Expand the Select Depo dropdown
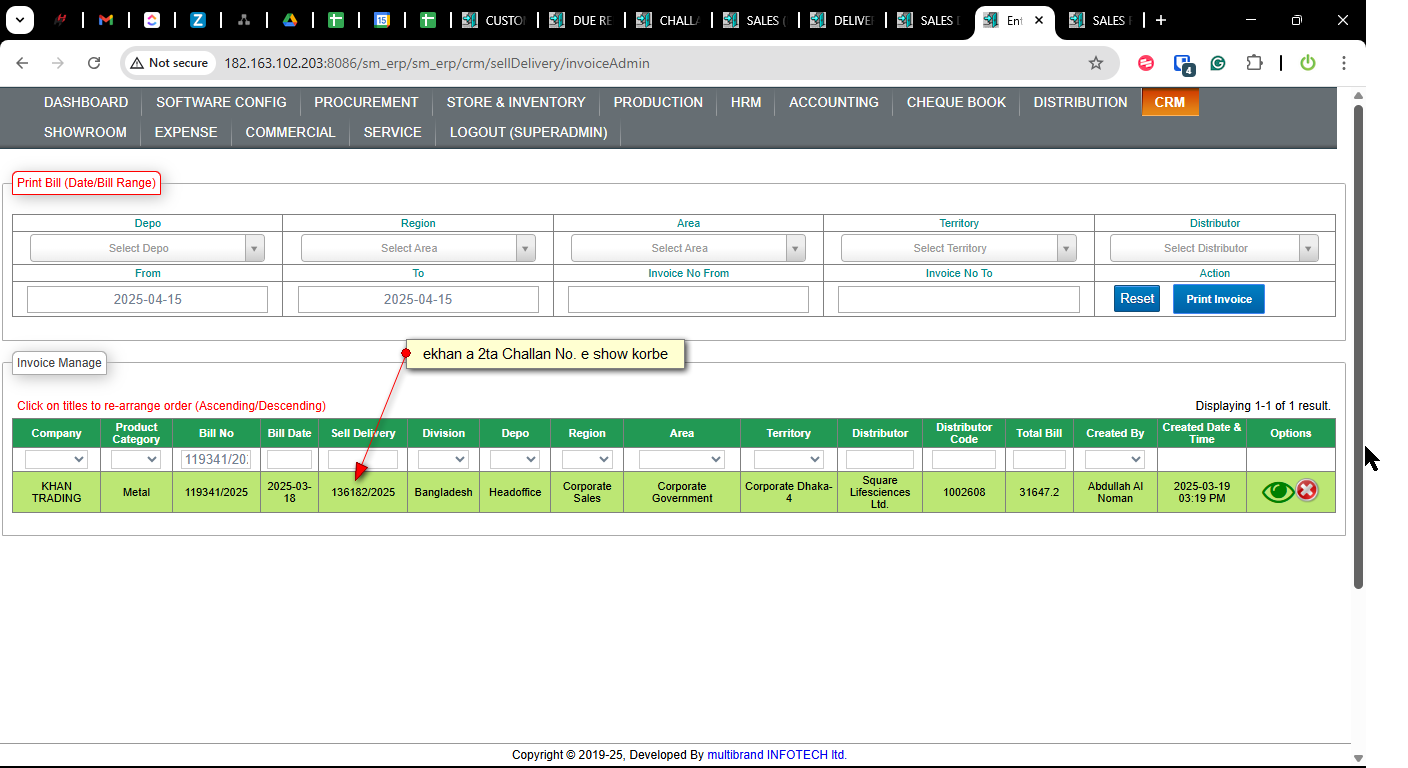Screen dimensions: 1408x768 147,248
